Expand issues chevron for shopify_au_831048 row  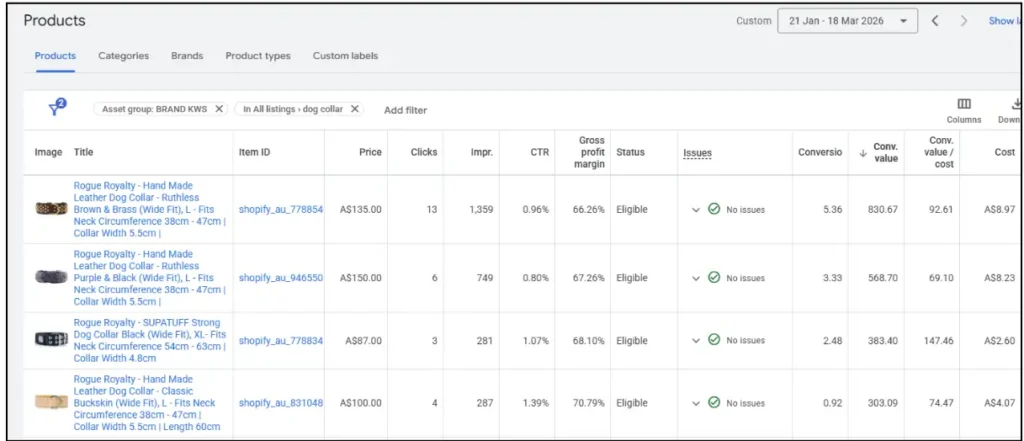[x=696, y=403]
